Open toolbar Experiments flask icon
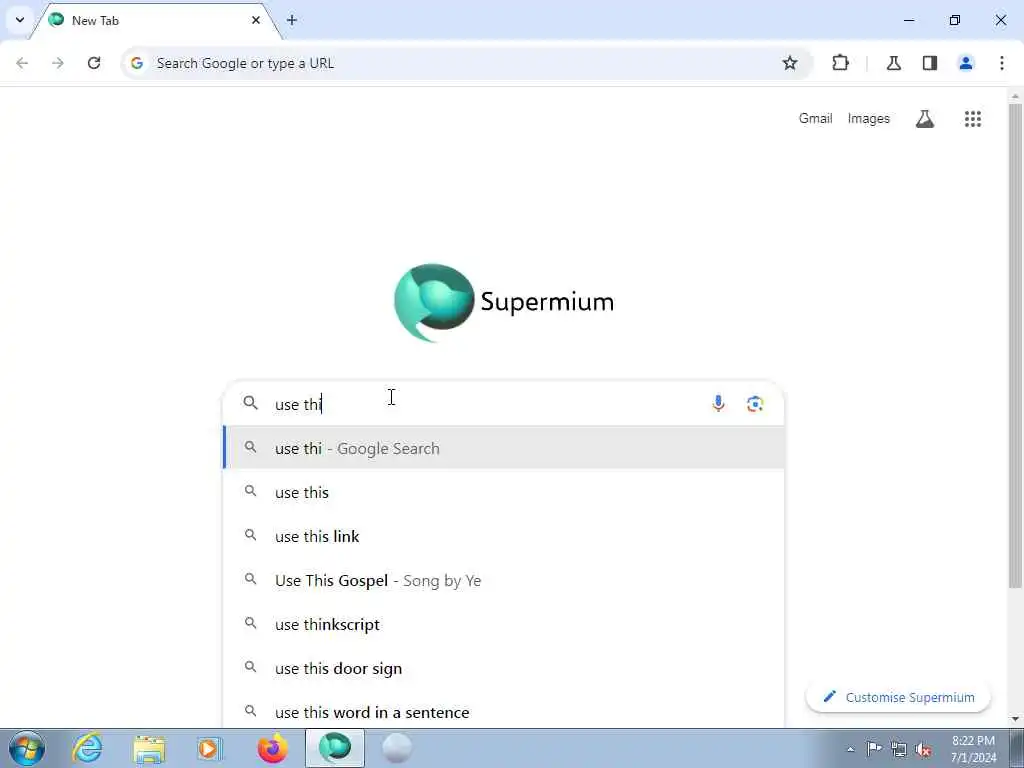1024x768 pixels. tap(894, 63)
